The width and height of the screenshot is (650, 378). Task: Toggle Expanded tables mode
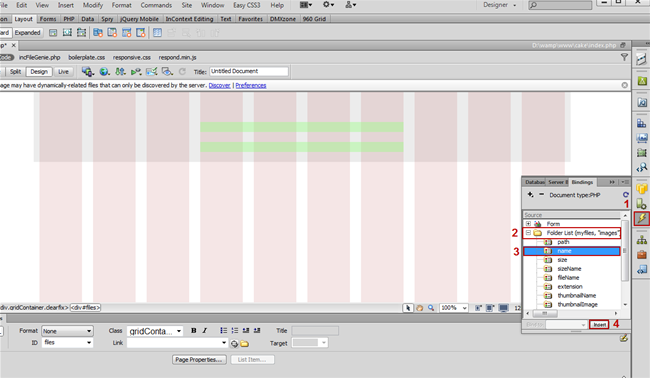(x=27, y=33)
